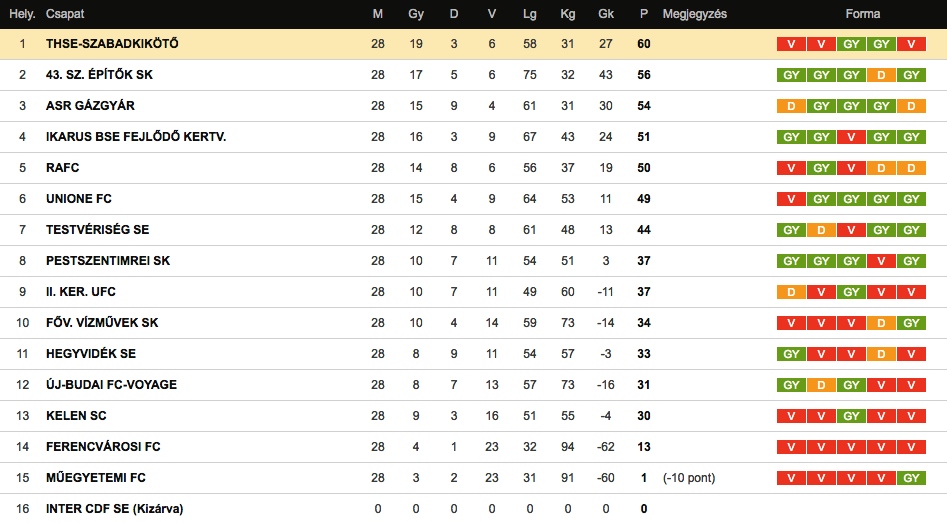Click the green GY form badge for KELEN SC
947x523 pixels.
tap(851, 416)
